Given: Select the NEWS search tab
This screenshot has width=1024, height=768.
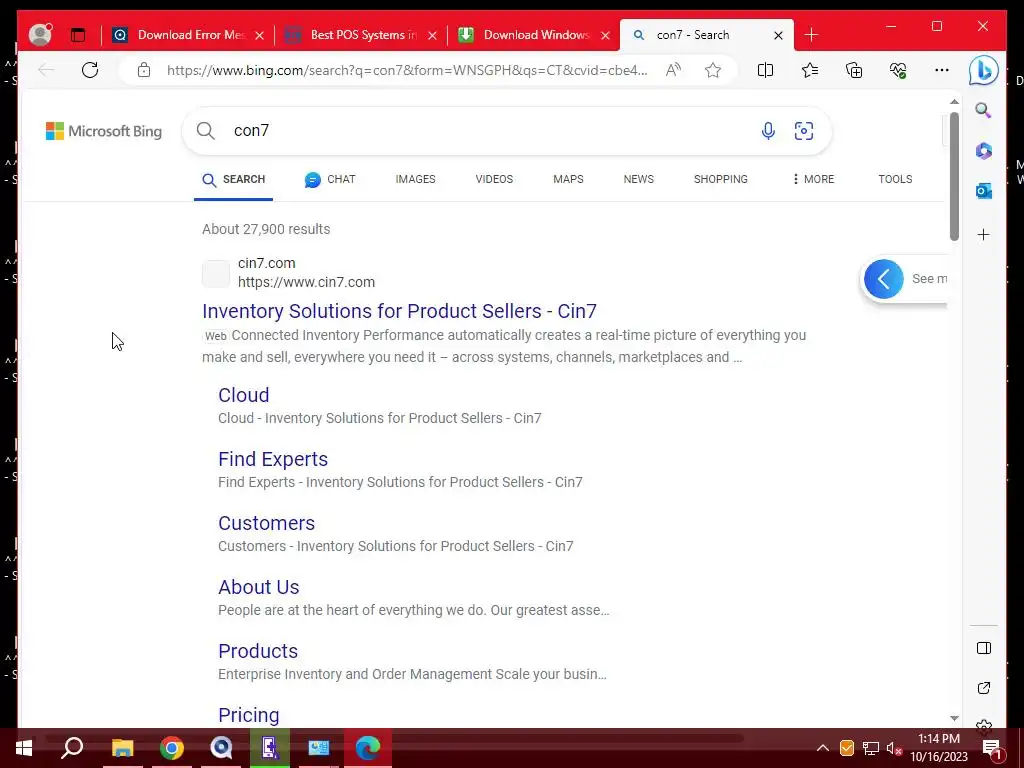Looking at the screenshot, I should (x=639, y=180).
